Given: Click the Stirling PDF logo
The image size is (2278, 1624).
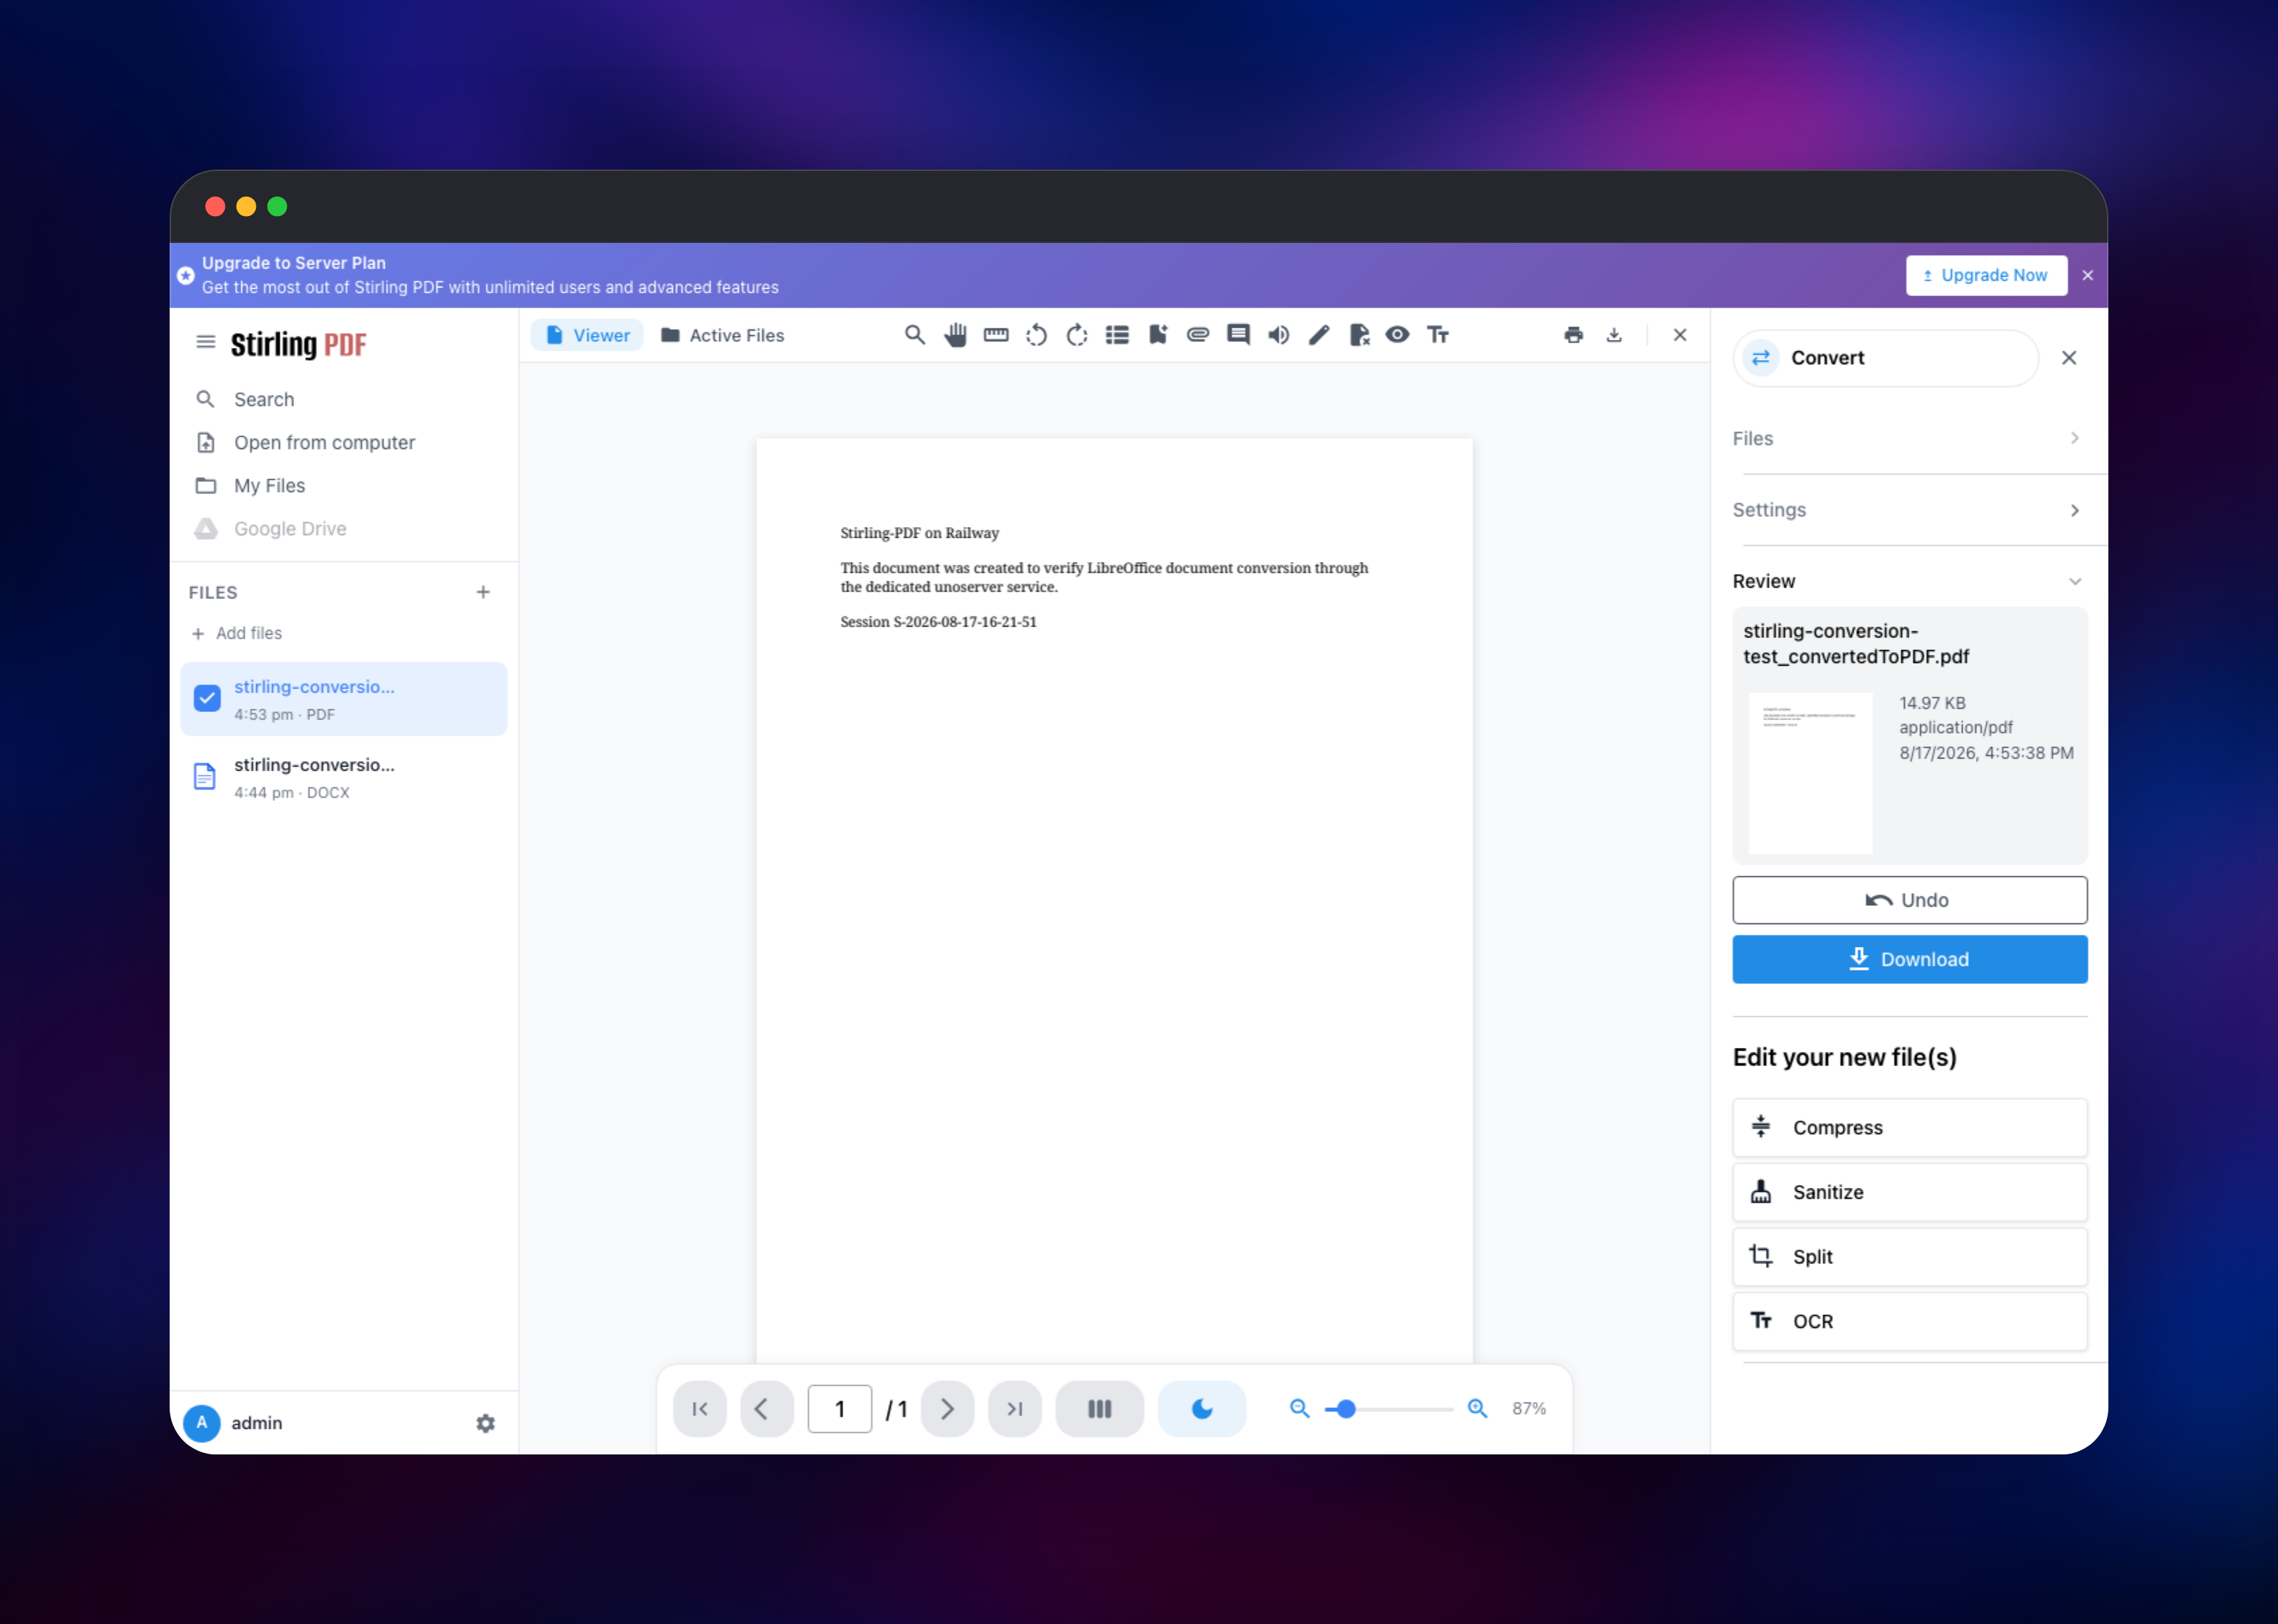Looking at the screenshot, I should pos(298,344).
